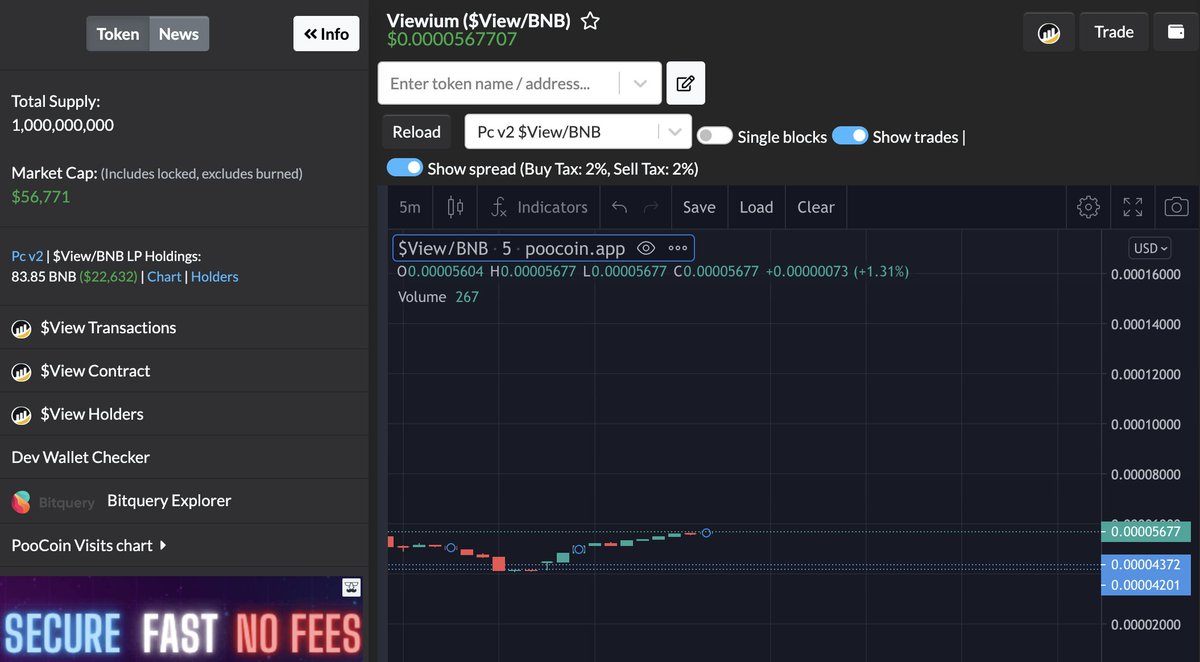The width and height of the screenshot is (1200, 662).
Task: Take a chart snapshot with camera icon
Action: point(1177,207)
